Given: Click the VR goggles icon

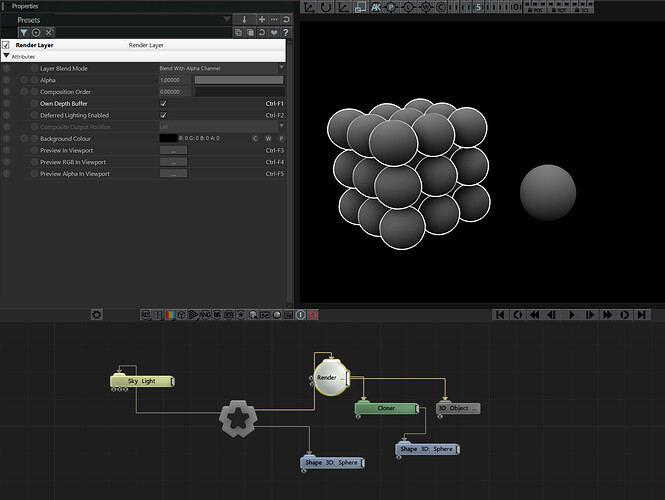Looking at the screenshot, I should click(x=265, y=315).
